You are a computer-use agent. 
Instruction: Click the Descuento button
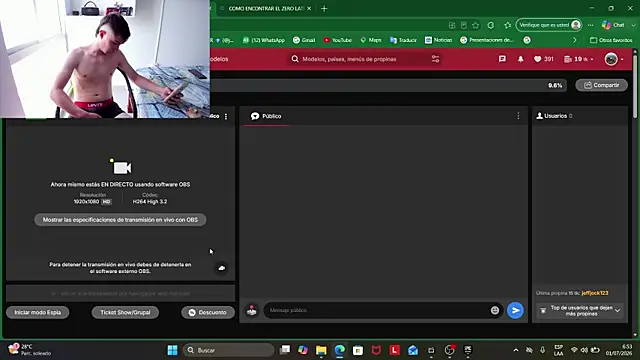tap(208, 312)
